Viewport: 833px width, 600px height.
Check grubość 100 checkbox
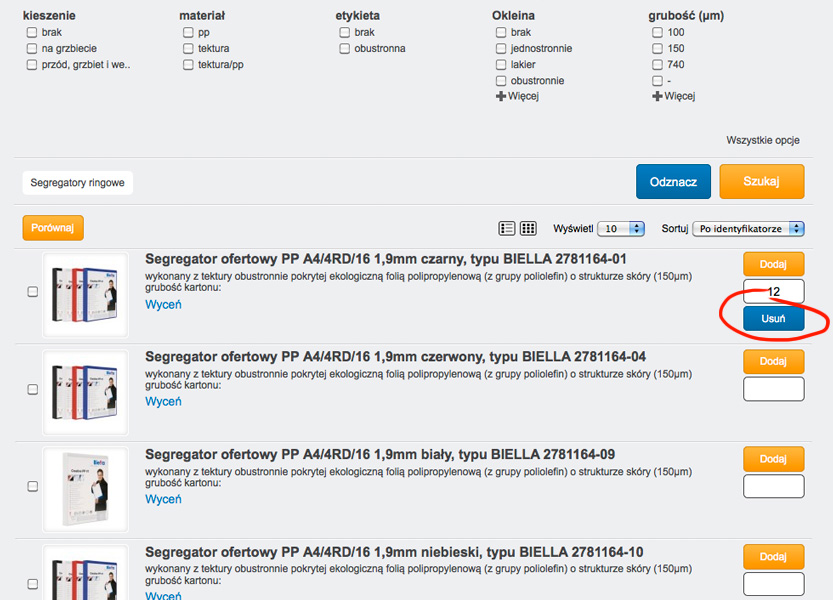pyautogui.click(x=657, y=32)
